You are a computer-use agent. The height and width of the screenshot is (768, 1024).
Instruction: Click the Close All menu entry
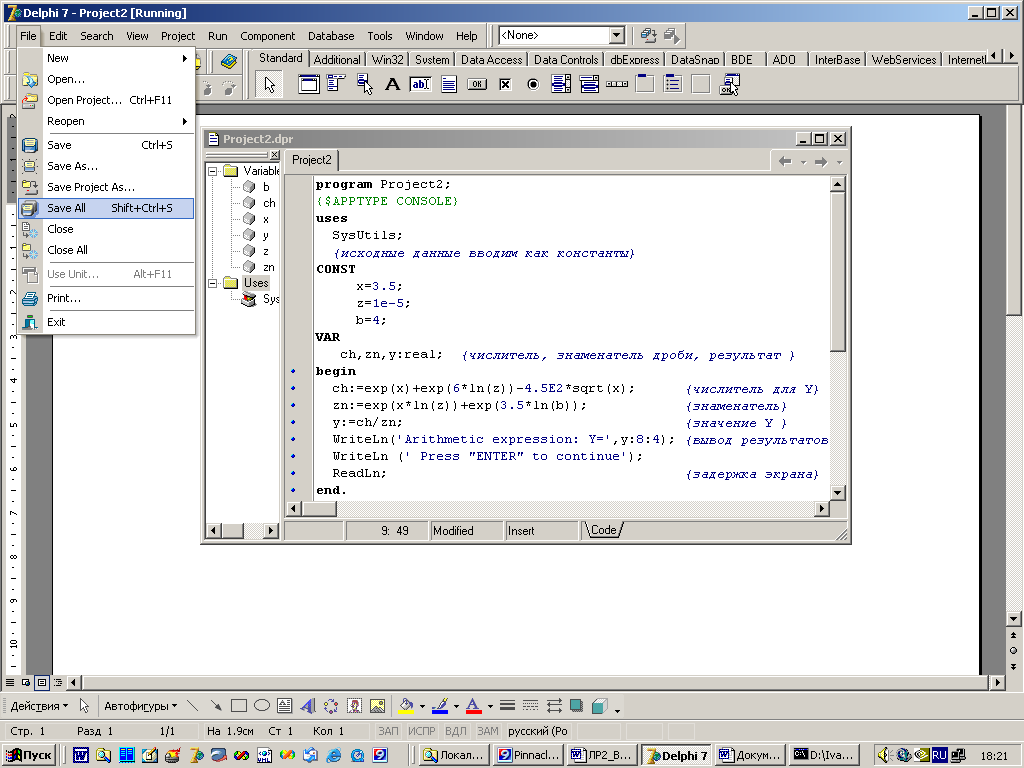pyautogui.click(x=106, y=250)
